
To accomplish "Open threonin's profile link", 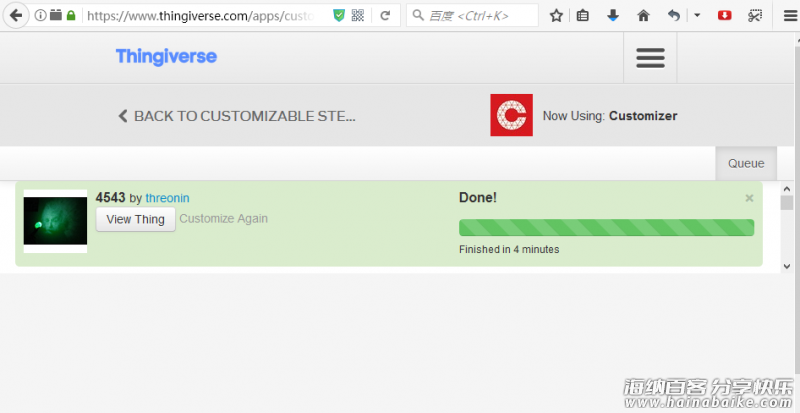I will point(167,198).
